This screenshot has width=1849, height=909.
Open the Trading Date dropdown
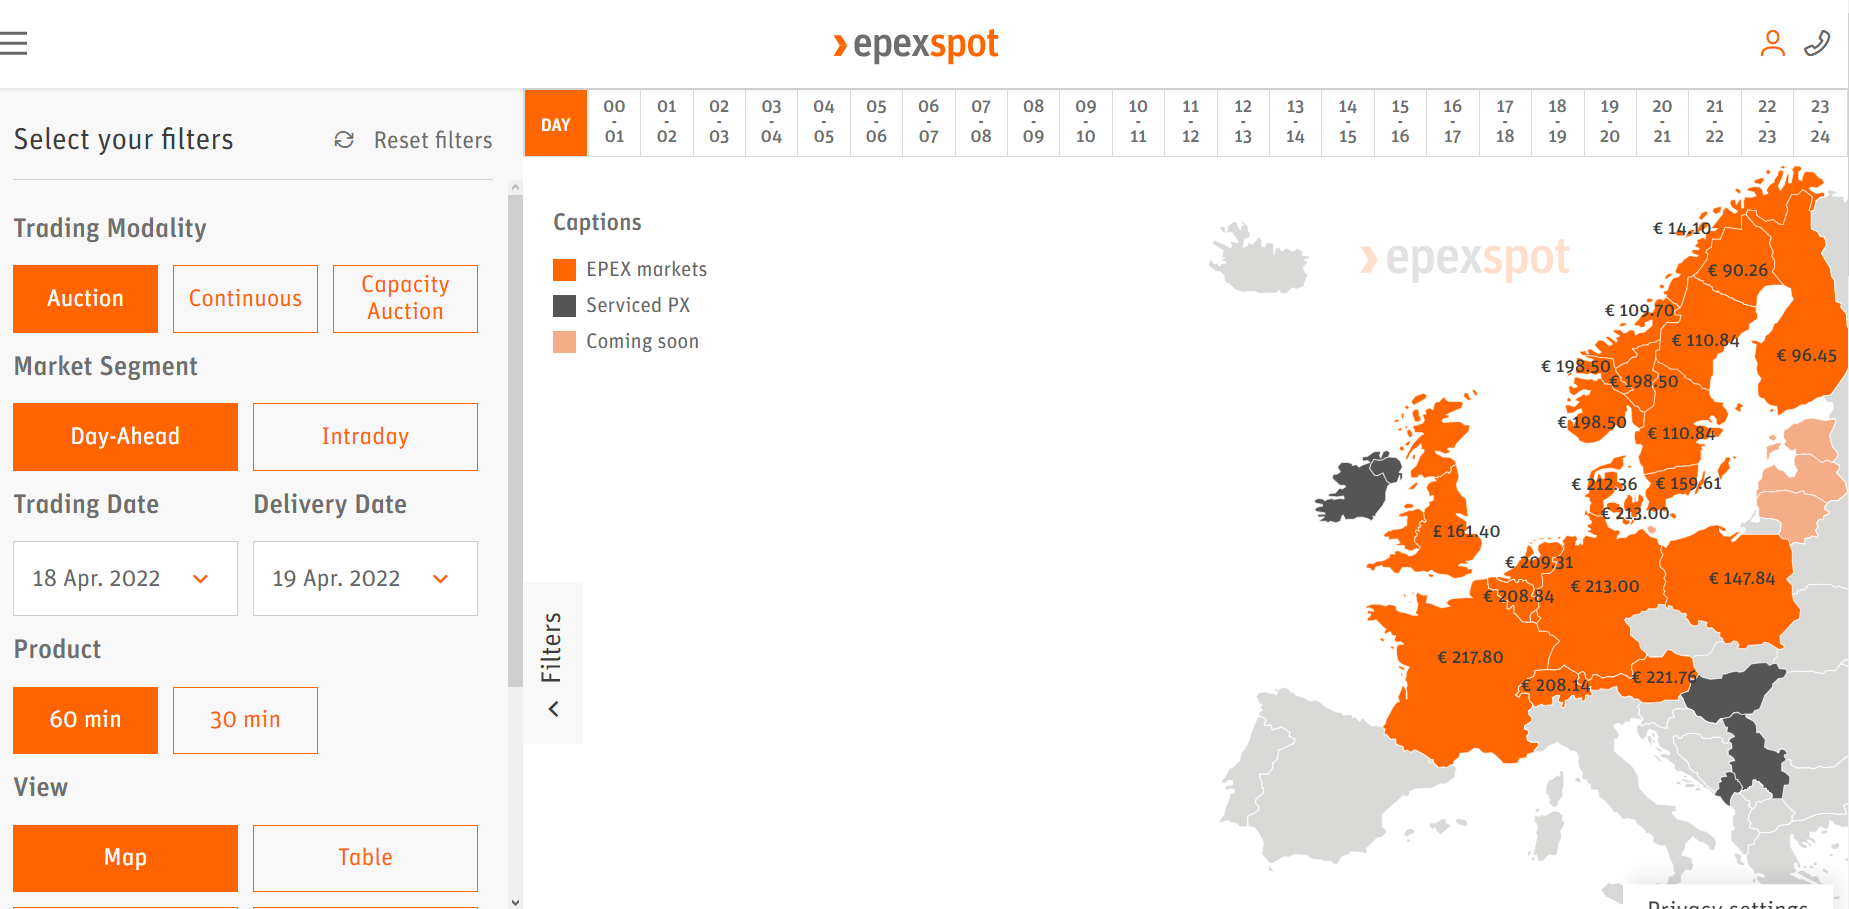click(x=125, y=578)
